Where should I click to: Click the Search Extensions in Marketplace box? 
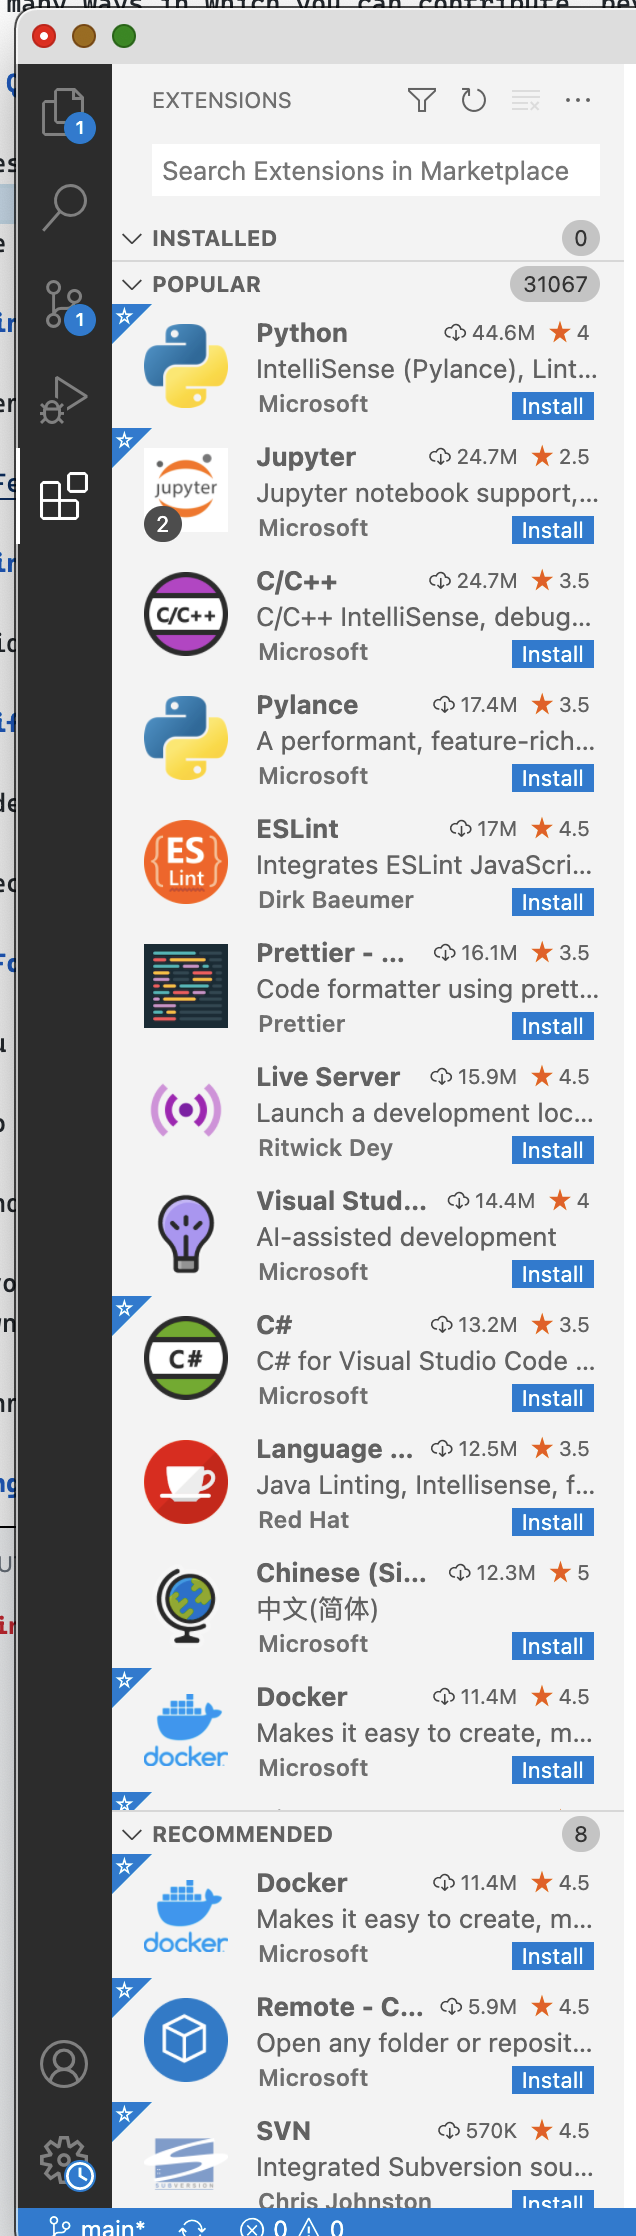375,169
